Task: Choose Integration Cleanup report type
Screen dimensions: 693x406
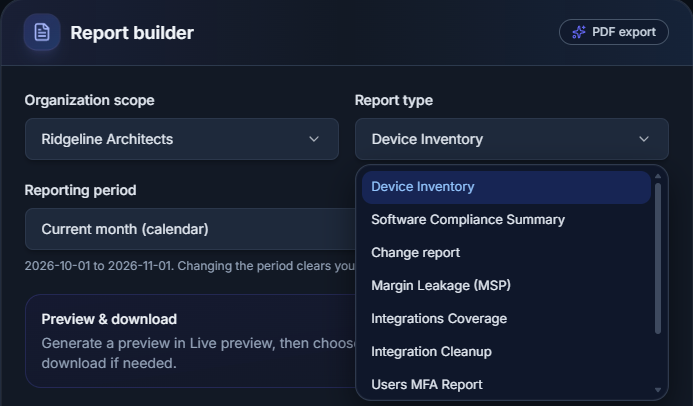Action: 506,352
